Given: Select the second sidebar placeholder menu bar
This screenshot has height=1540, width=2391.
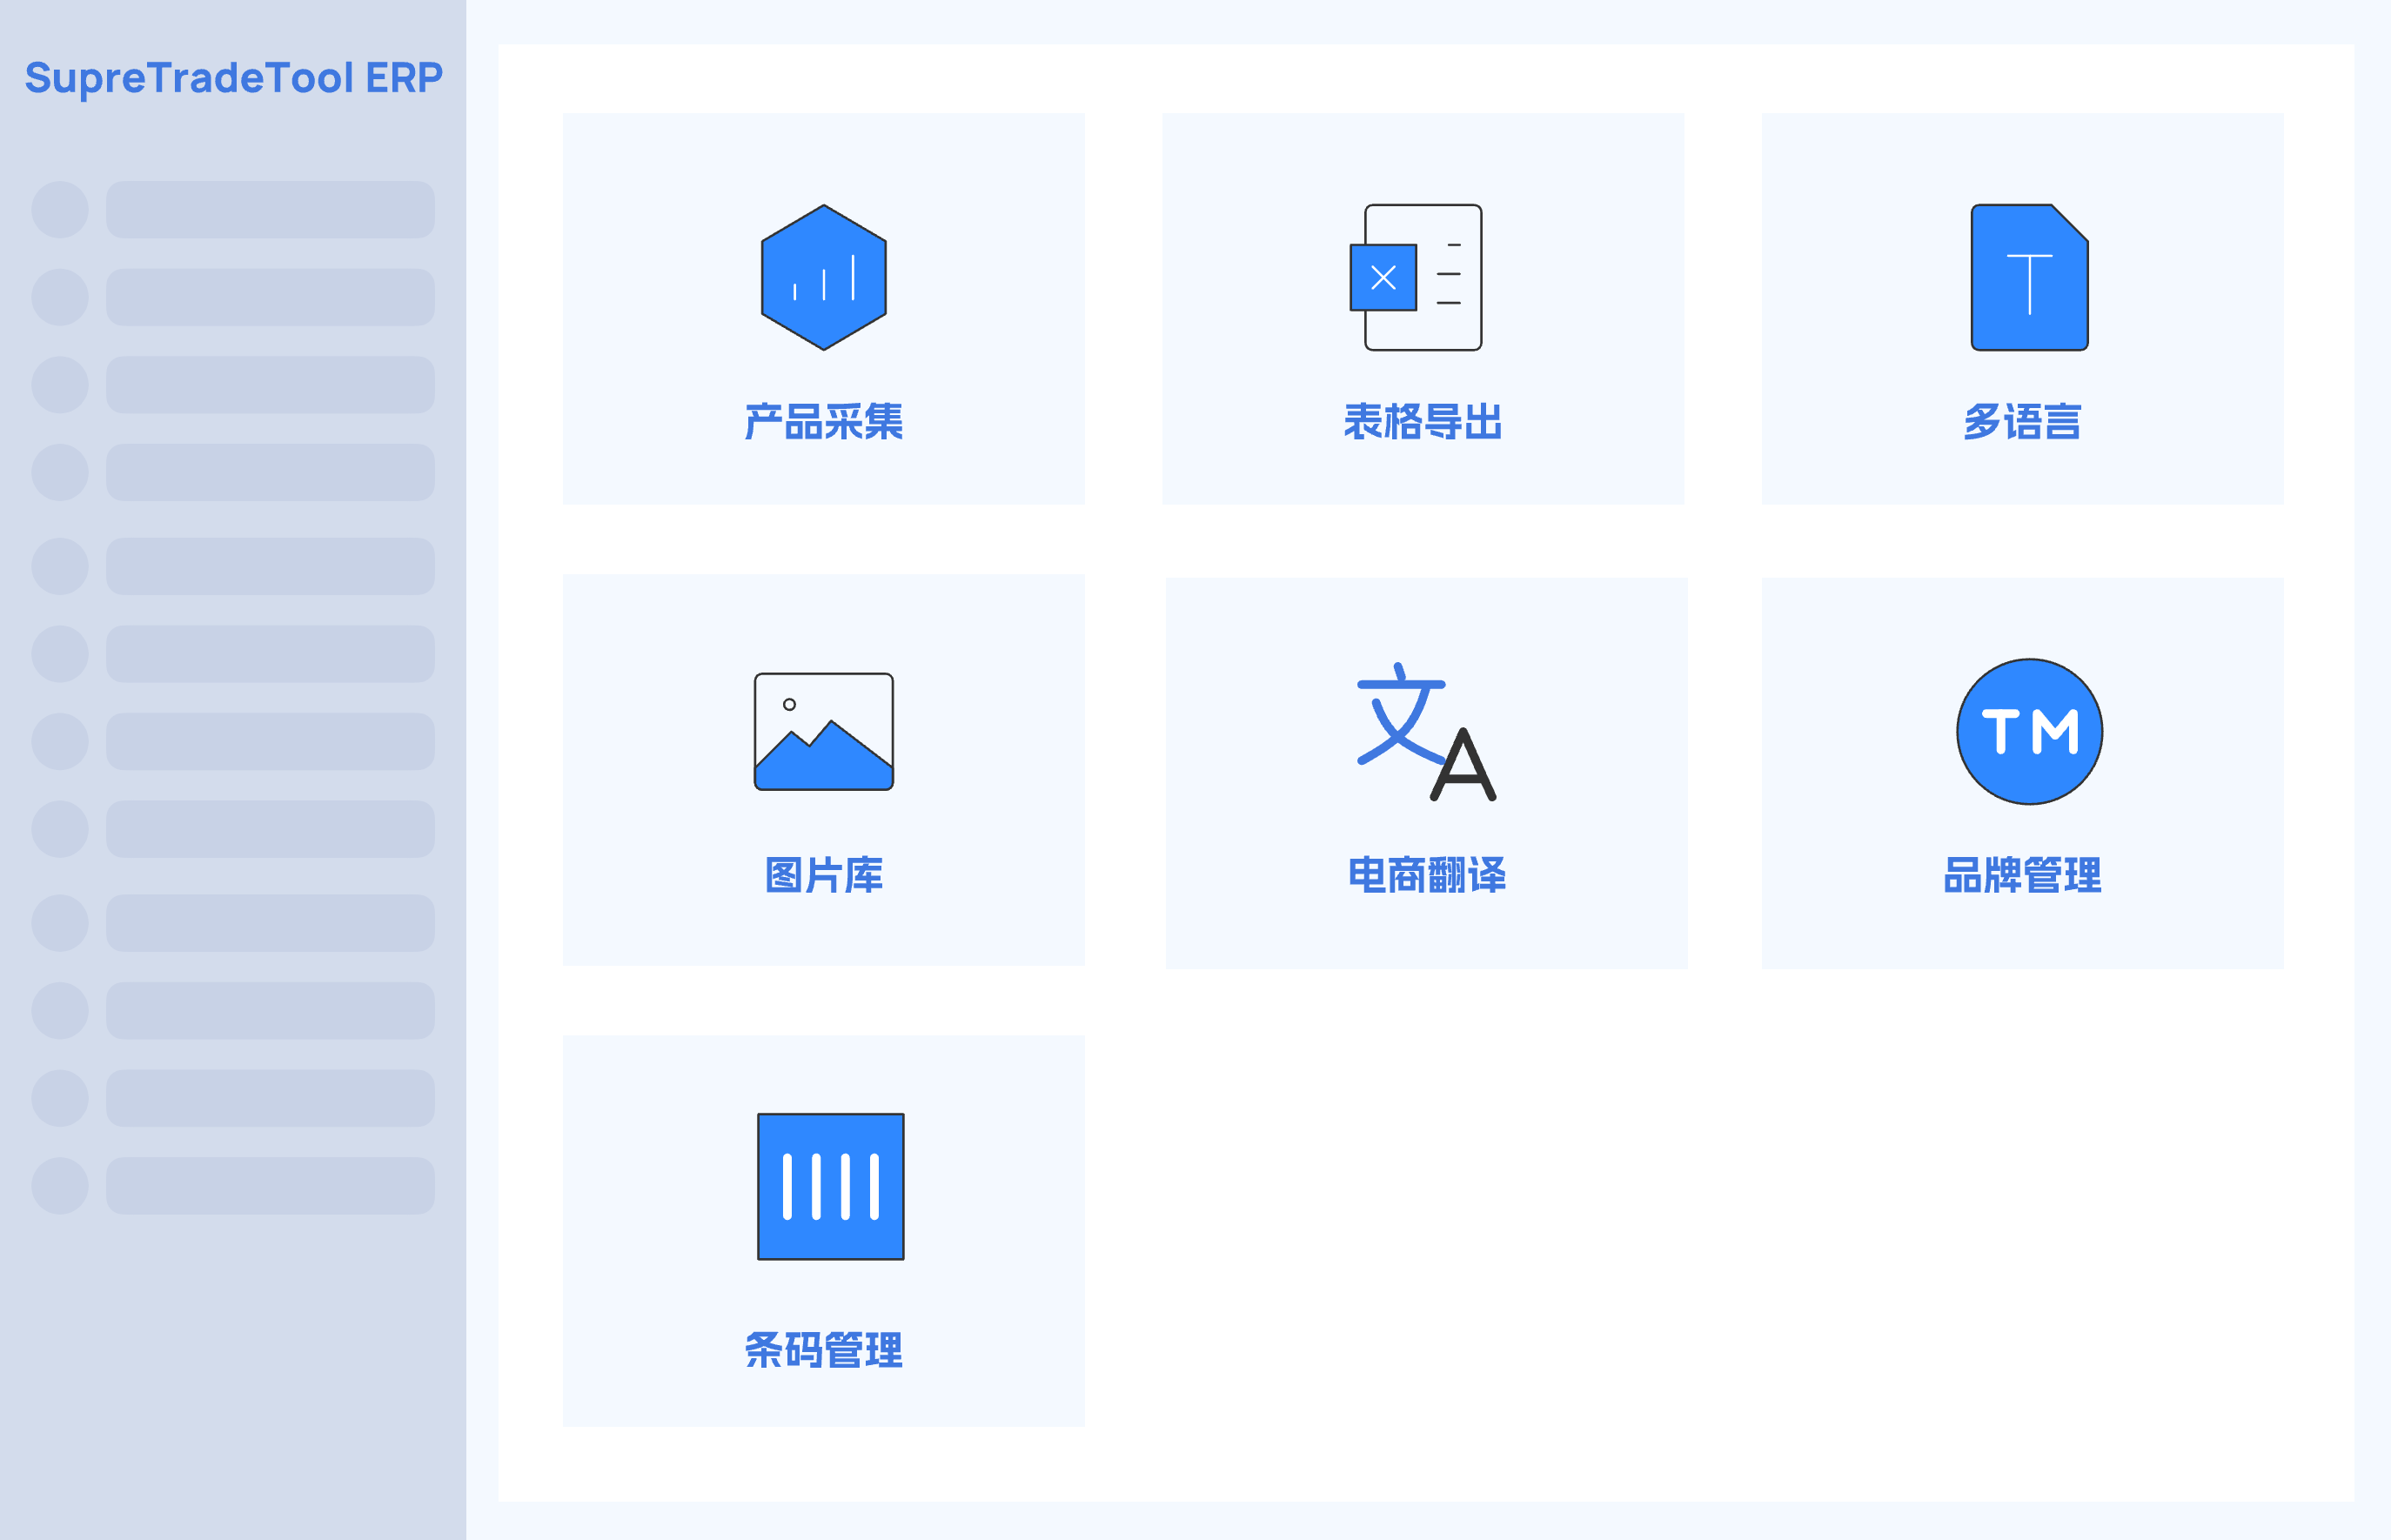Looking at the screenshot, I should (270, 297).
